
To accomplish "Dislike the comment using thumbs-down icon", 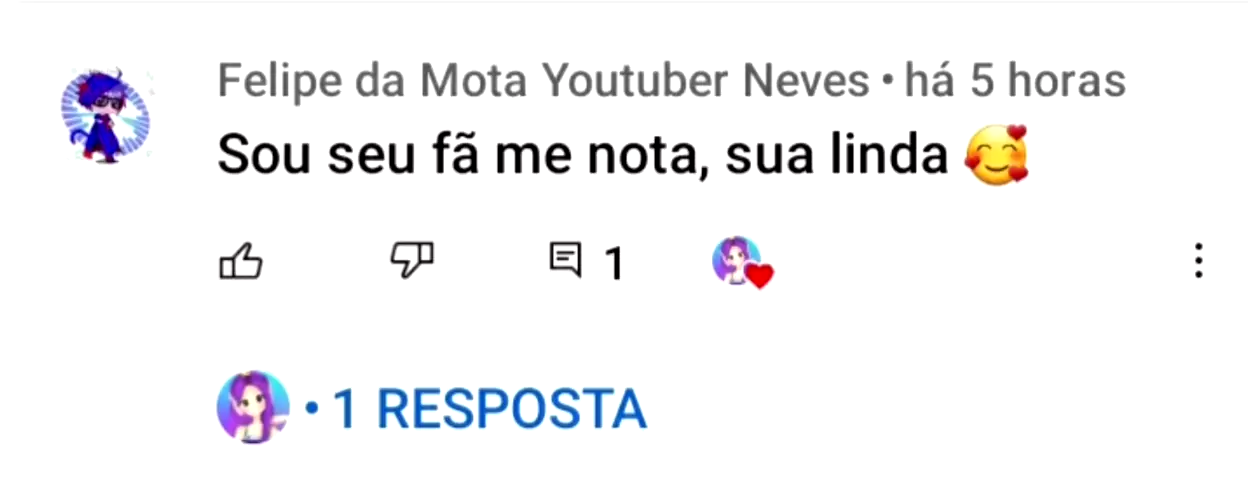I will tap(412, 262).
